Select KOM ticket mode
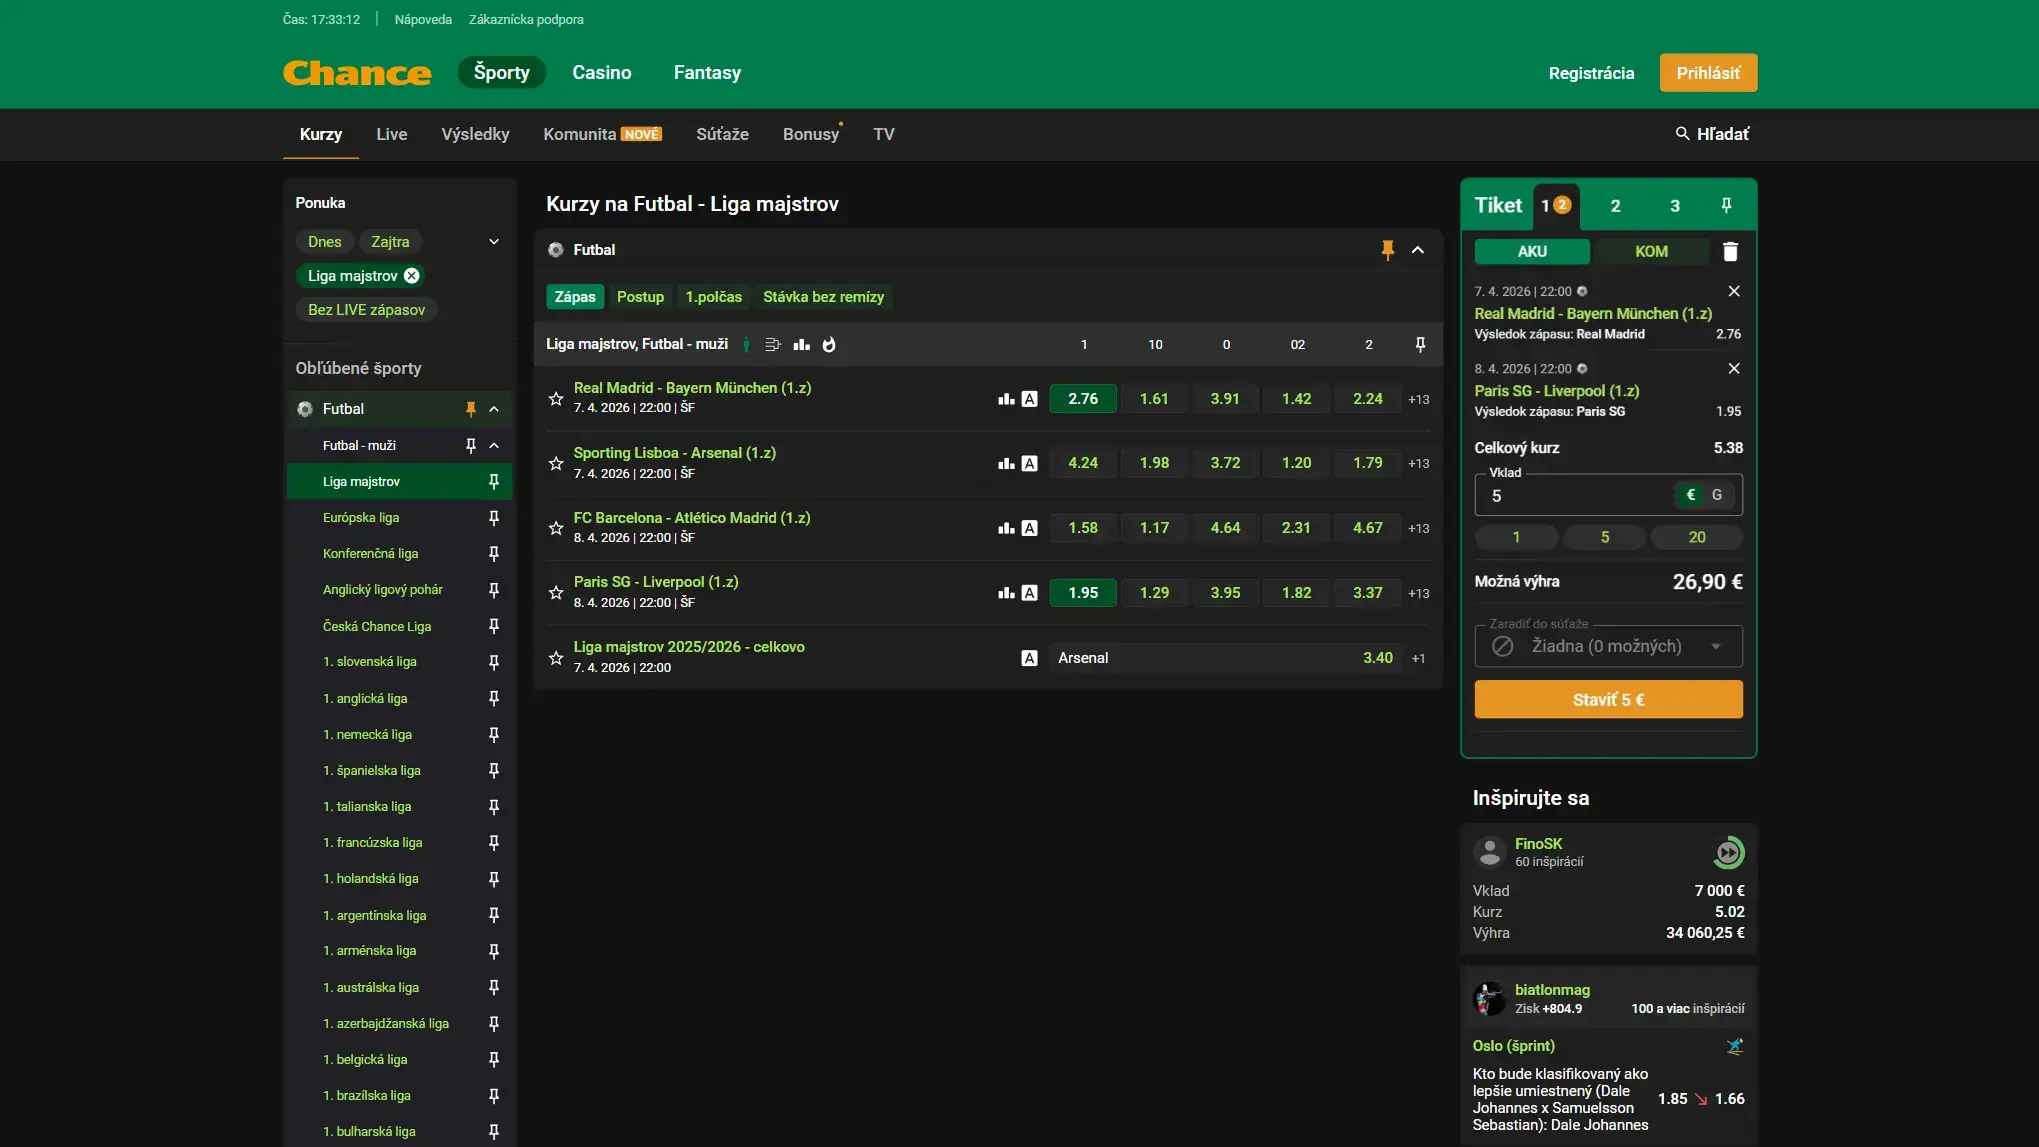This screenshot has height=1147, width=2039. coord(1651,252)
